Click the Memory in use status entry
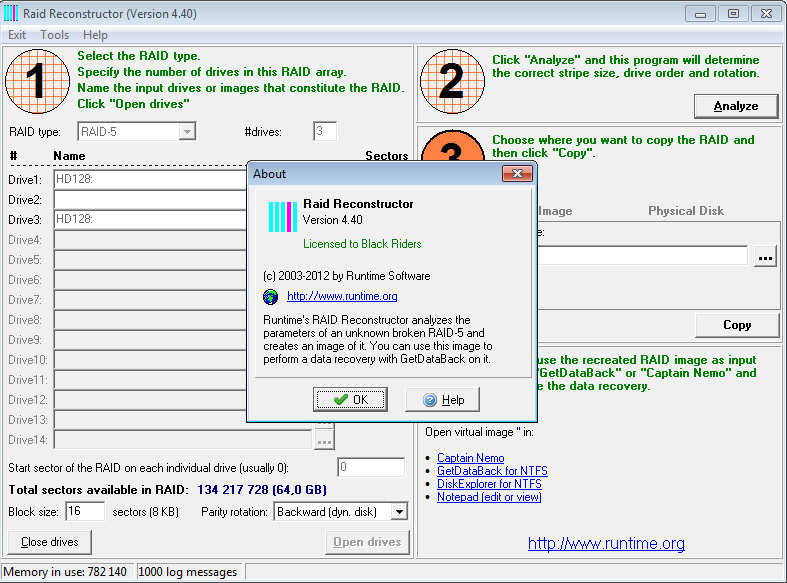This screenshot has height=583, width=787. (67, 571)
